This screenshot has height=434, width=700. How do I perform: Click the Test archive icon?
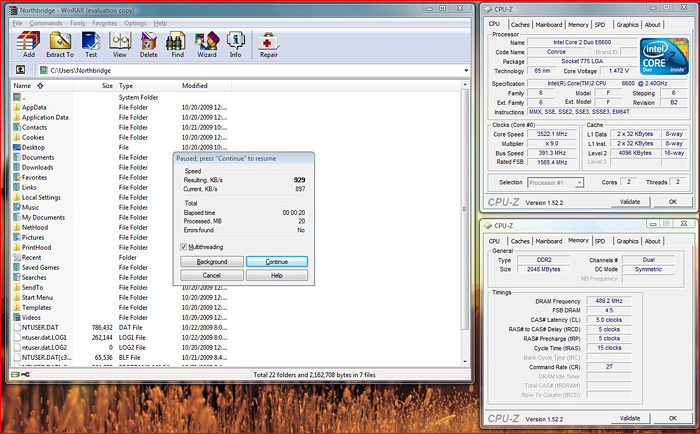tap(91, 41)
